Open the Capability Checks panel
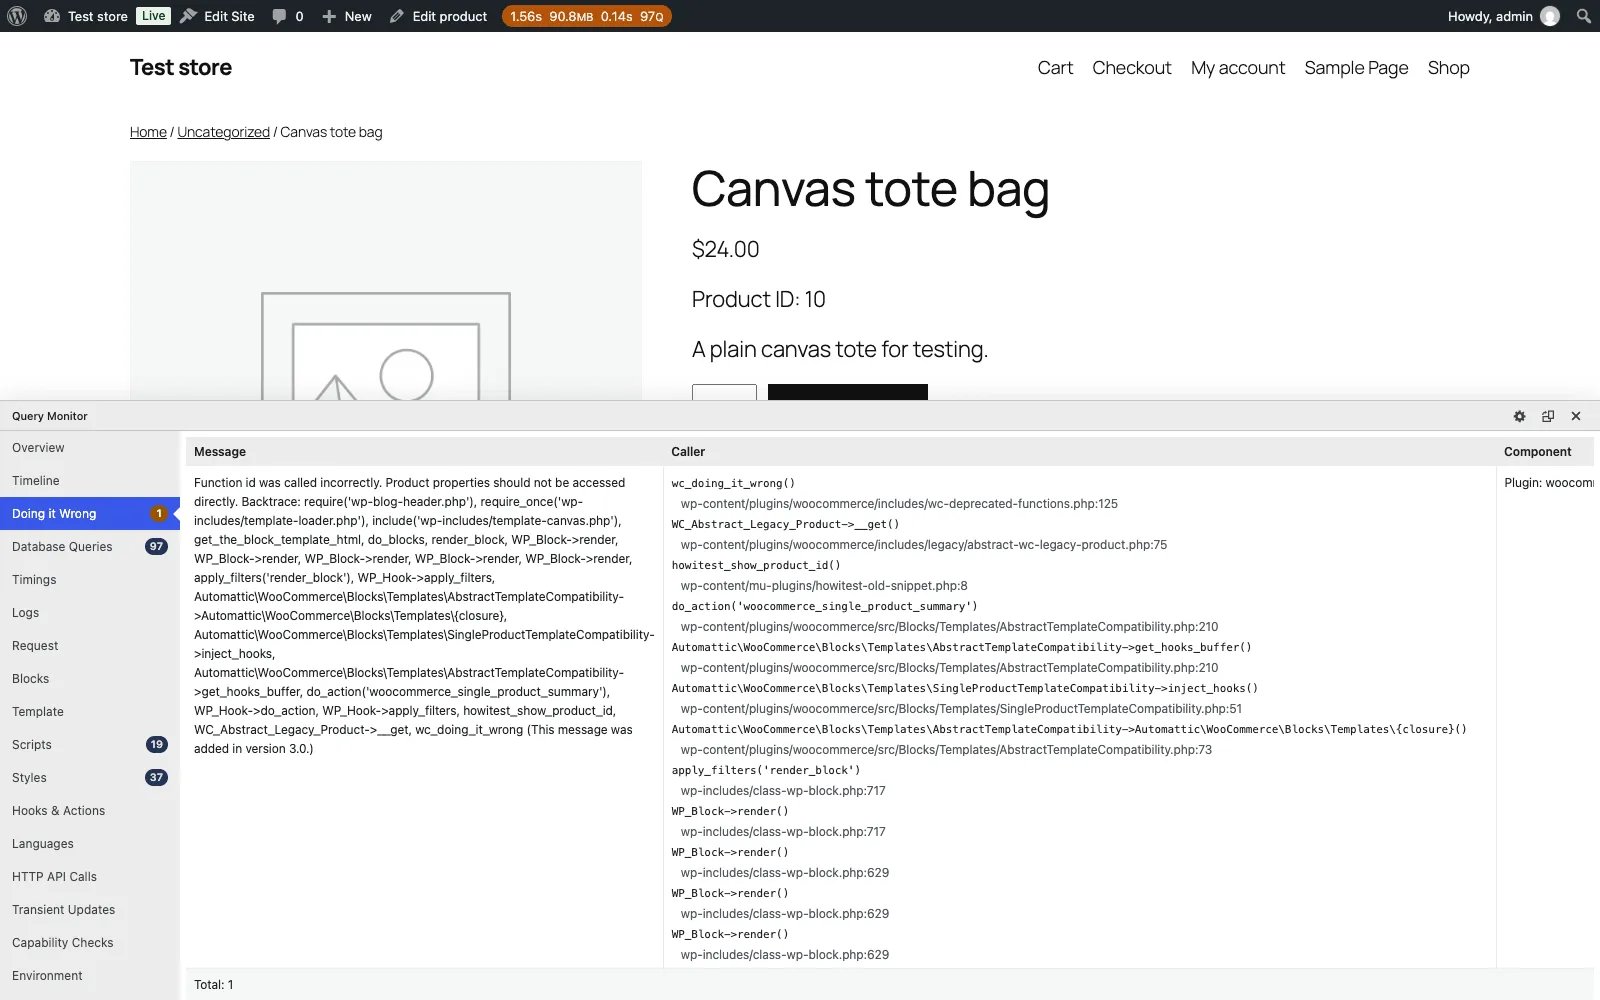 (x=90, y=943)
